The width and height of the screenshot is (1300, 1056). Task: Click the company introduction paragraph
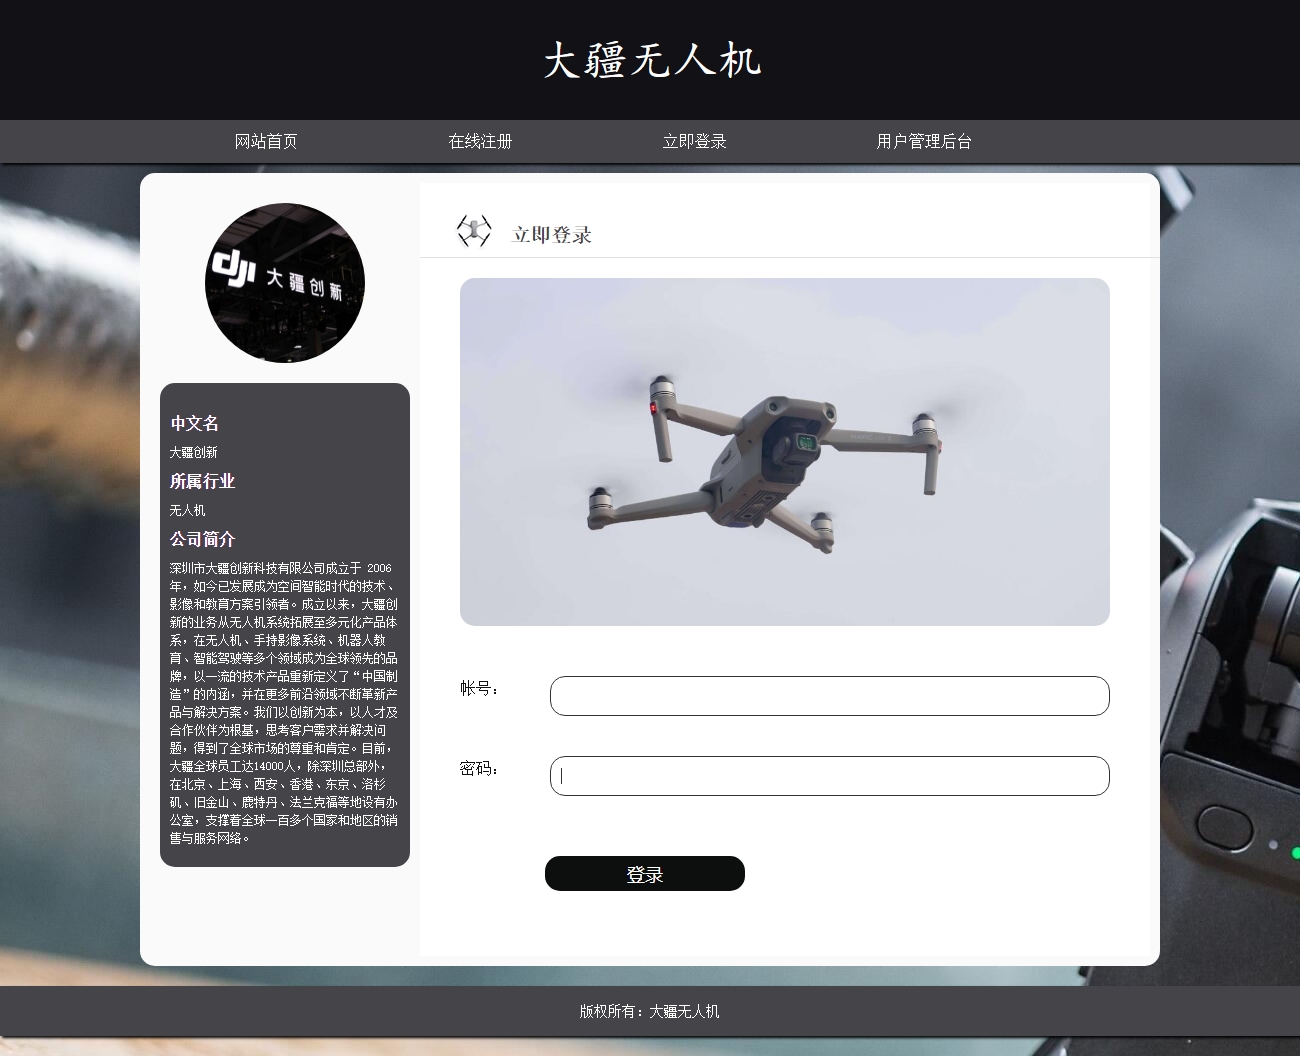(x=284, y=703)
